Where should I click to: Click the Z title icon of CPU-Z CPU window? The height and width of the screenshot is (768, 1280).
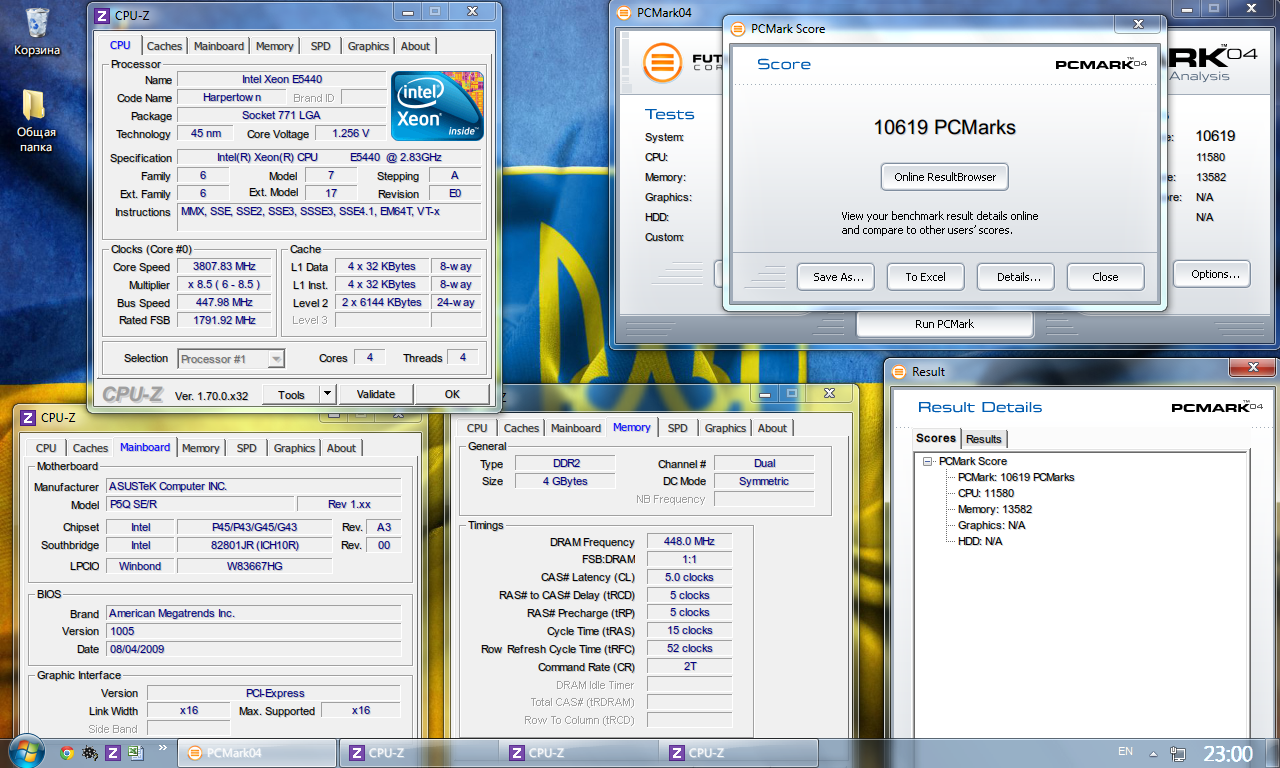tap(101, 16)
